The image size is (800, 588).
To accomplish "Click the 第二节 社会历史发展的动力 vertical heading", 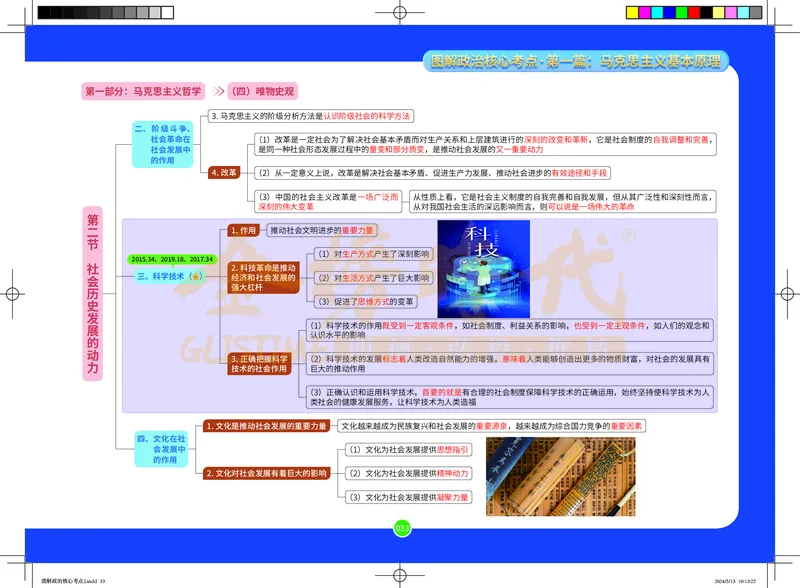I will [93, 294].
